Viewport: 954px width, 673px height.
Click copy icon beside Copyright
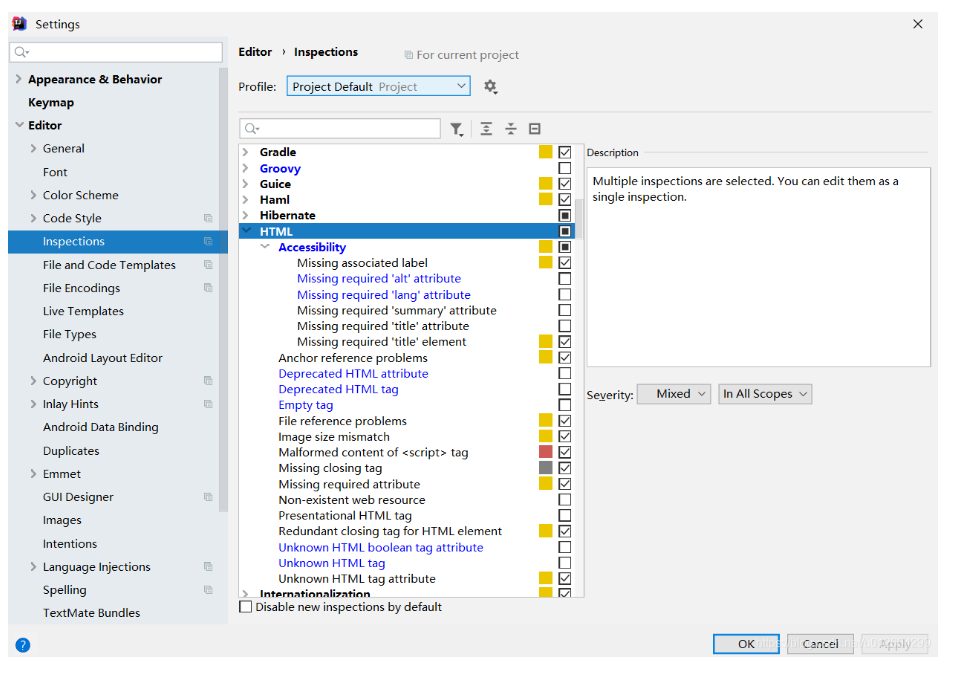tap(208, 381)
